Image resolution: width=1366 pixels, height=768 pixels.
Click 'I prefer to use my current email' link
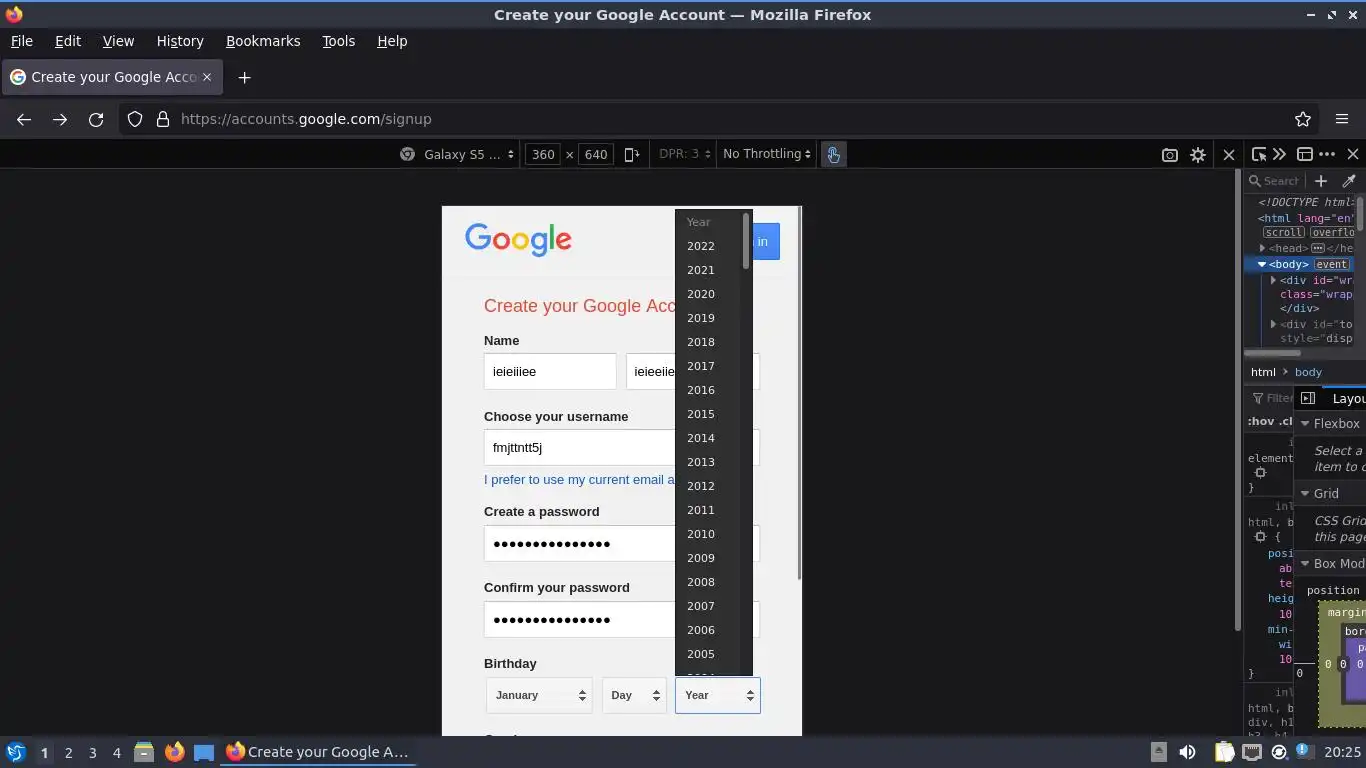(x=579, y=480)
